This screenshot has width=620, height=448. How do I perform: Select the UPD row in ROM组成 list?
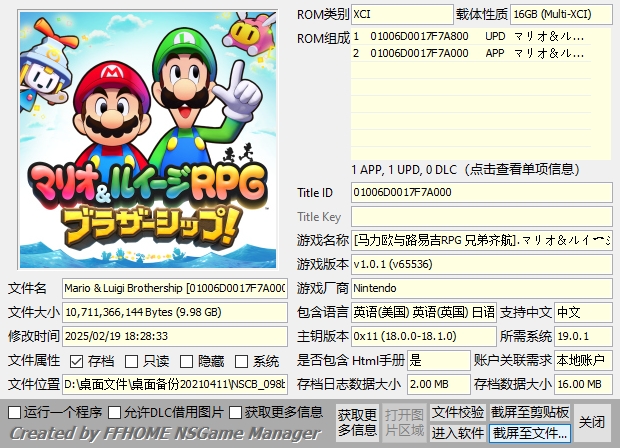click(480, 36)
